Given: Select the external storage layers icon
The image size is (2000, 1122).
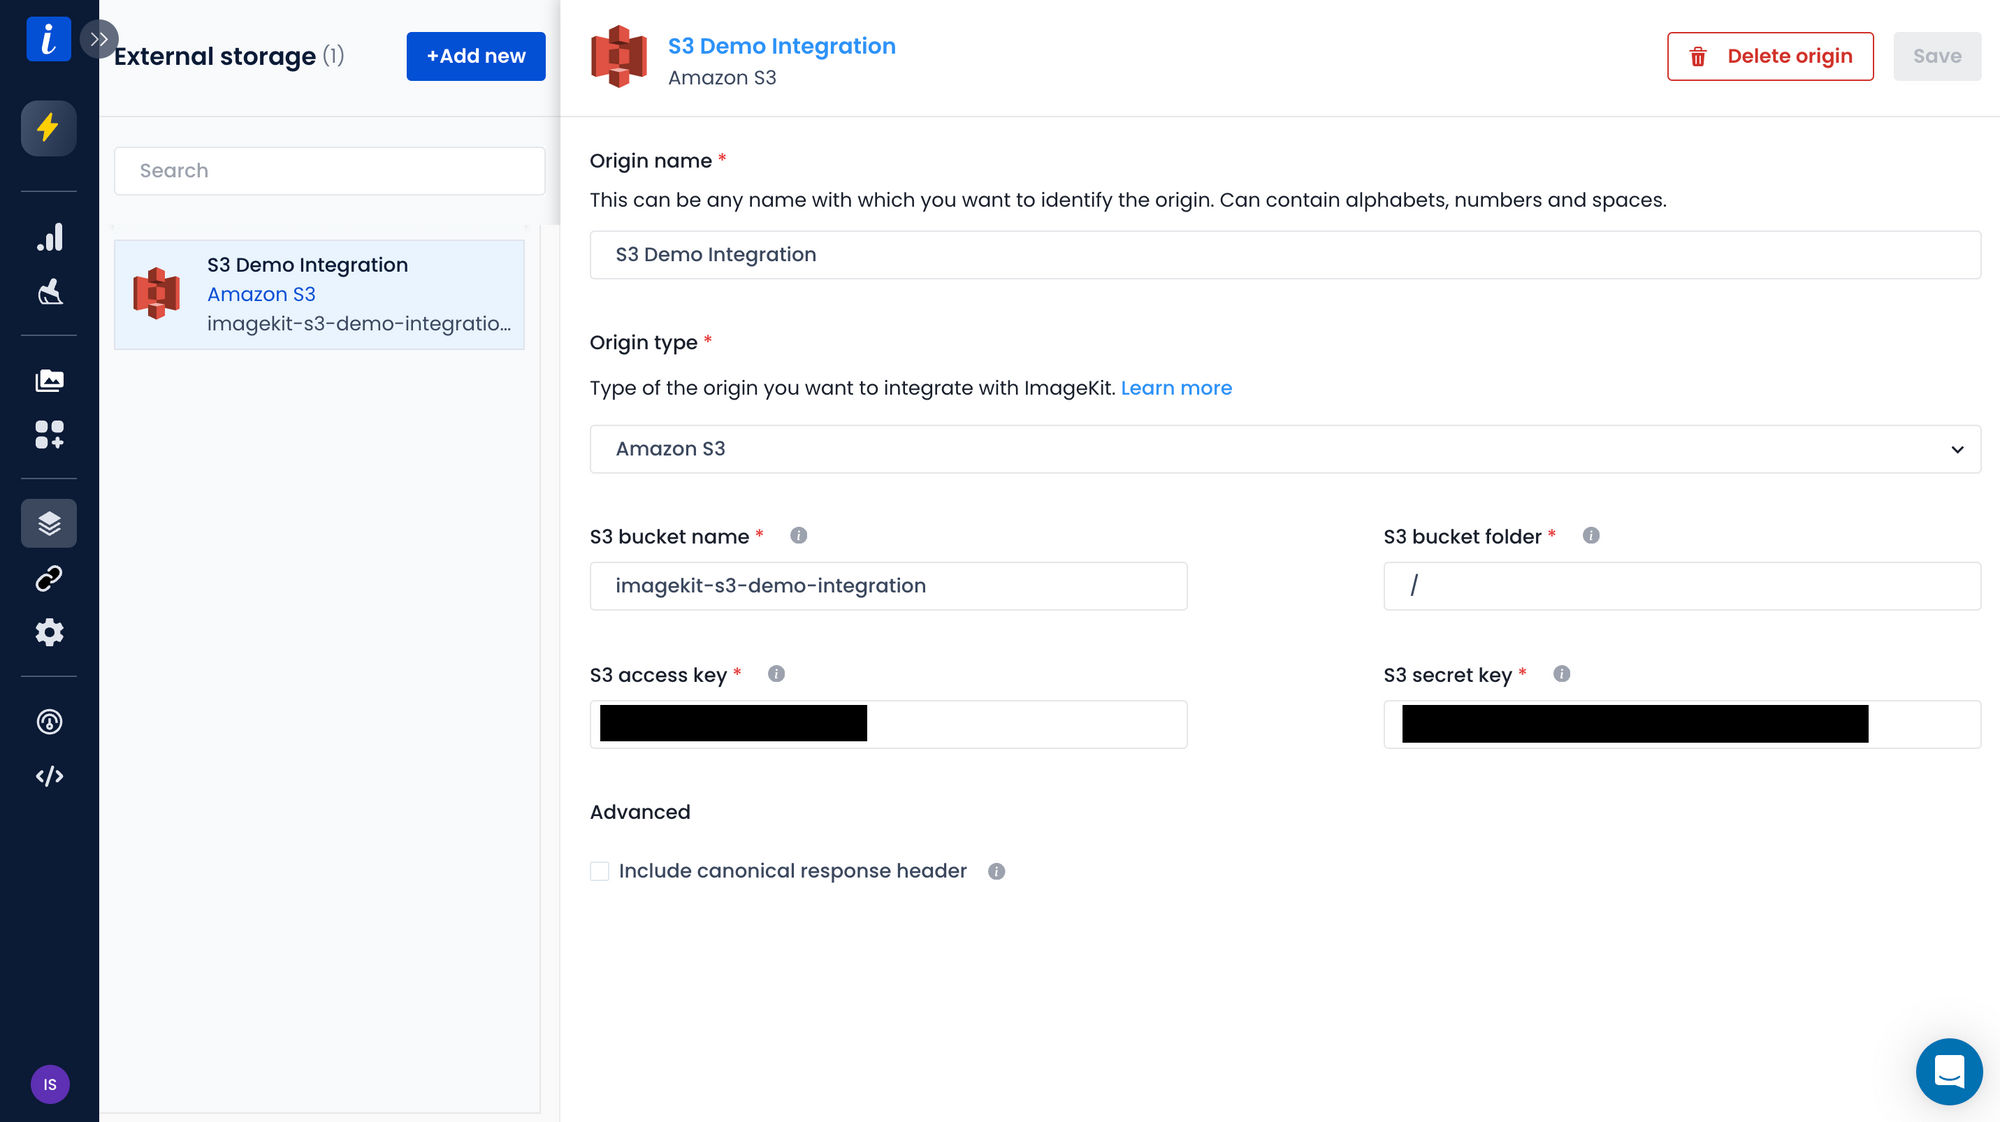Looking at the screenshot, I should click(49, 523).
